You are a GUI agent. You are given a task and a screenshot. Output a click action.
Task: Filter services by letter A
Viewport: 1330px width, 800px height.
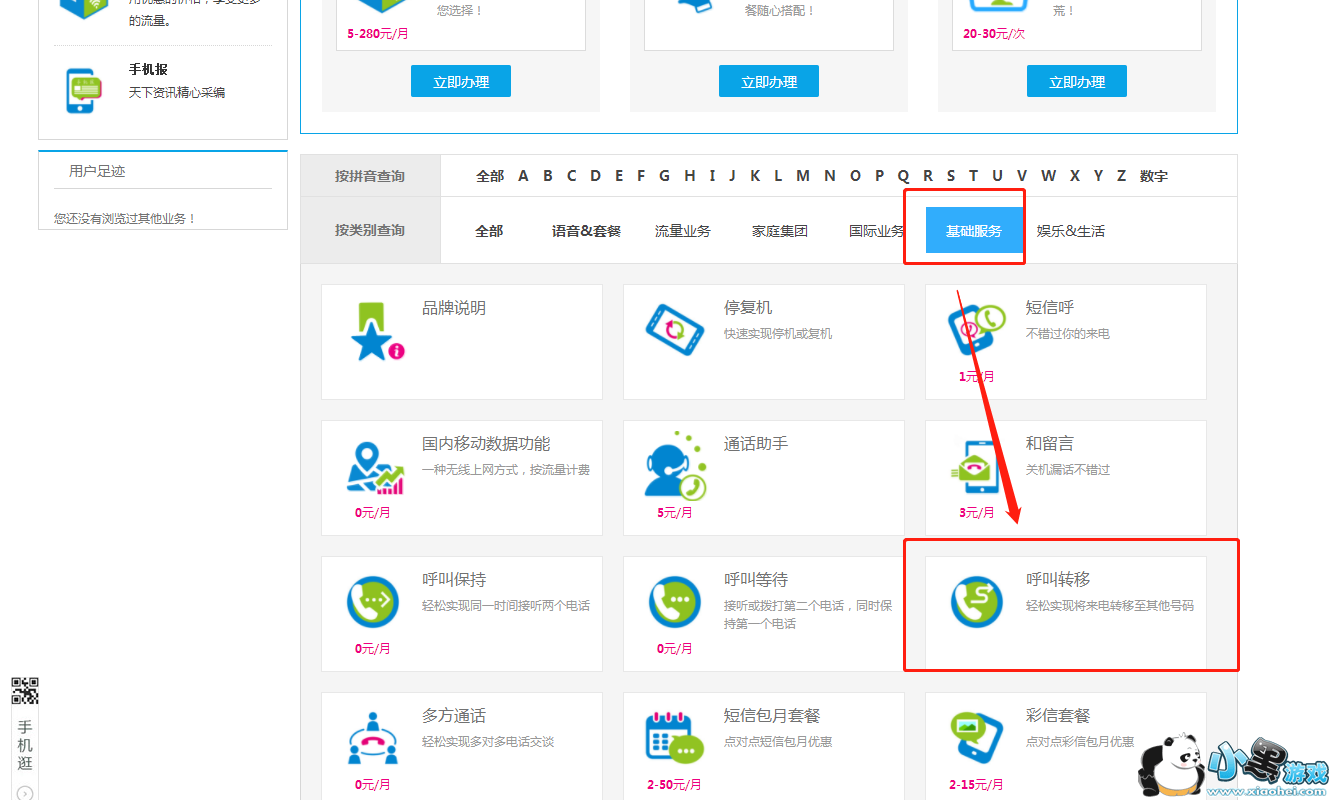(x=523, y=176)
